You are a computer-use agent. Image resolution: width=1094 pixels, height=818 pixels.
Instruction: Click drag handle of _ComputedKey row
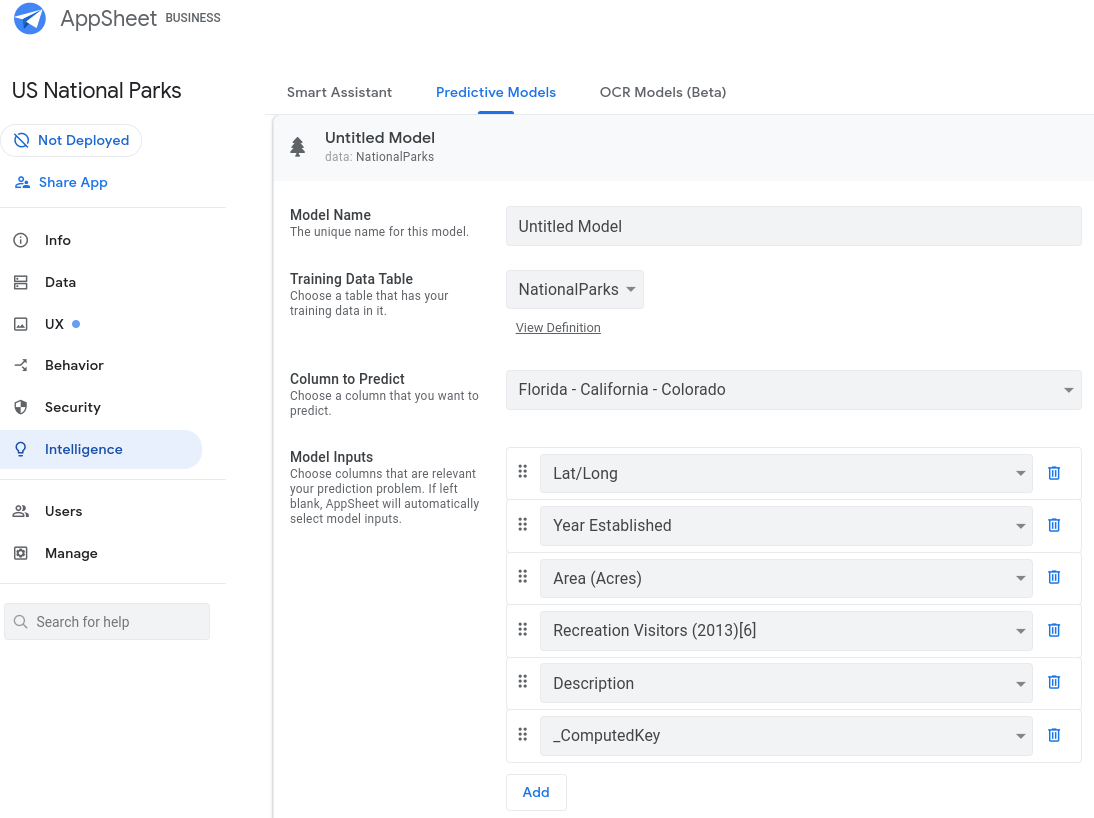click(x=523, y=734)
